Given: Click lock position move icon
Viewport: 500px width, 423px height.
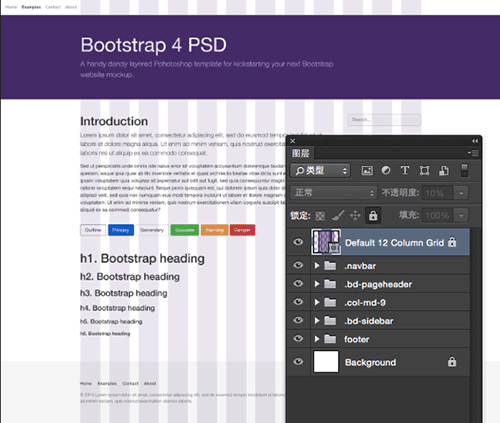Looking at the screenshot, I should click(x=355, y=216).
